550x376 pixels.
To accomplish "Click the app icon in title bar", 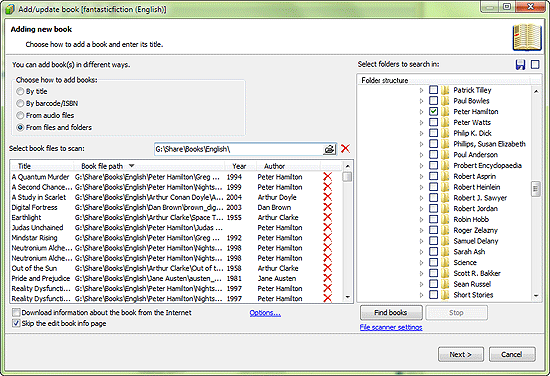I will 10,9.
